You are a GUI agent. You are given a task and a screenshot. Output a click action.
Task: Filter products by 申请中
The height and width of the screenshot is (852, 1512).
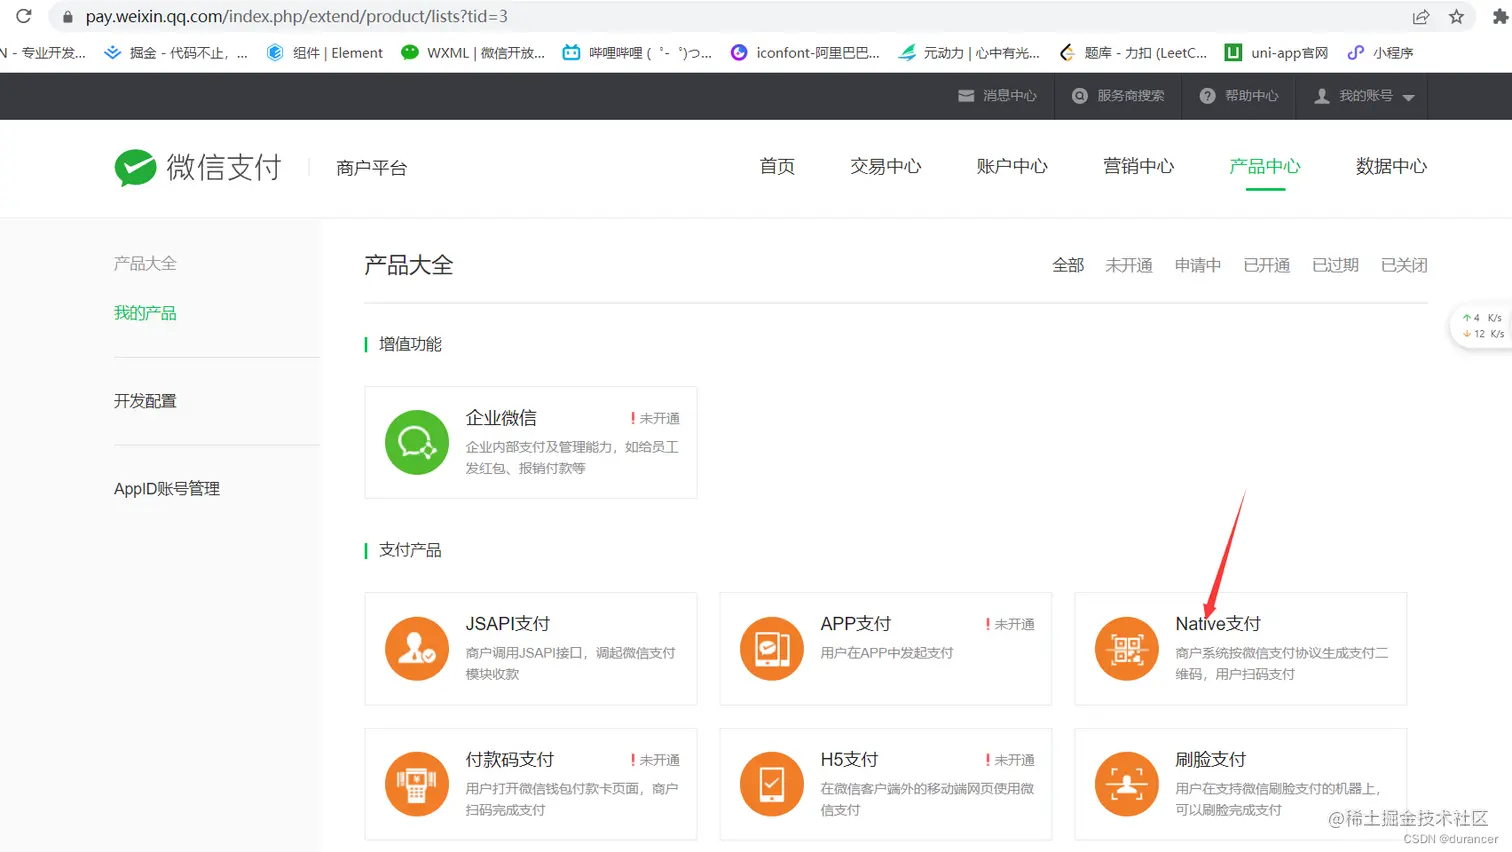click(x=1198, y=265)
